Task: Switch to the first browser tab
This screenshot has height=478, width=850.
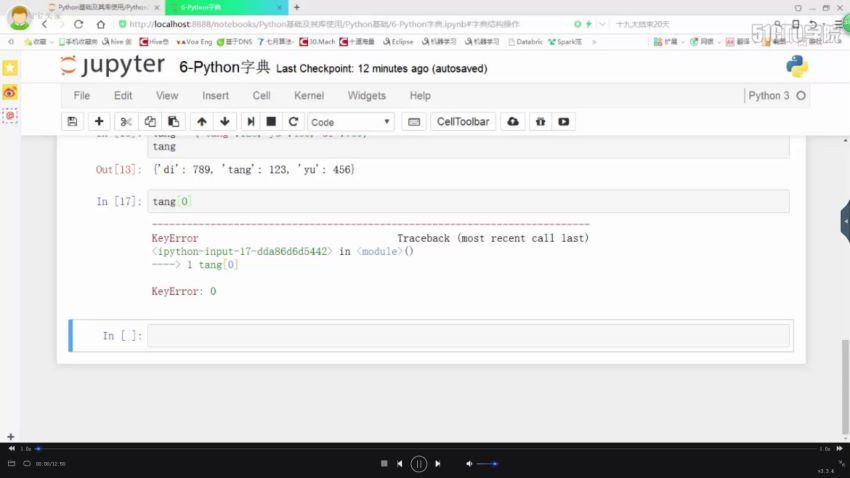Action: (103, 7)
